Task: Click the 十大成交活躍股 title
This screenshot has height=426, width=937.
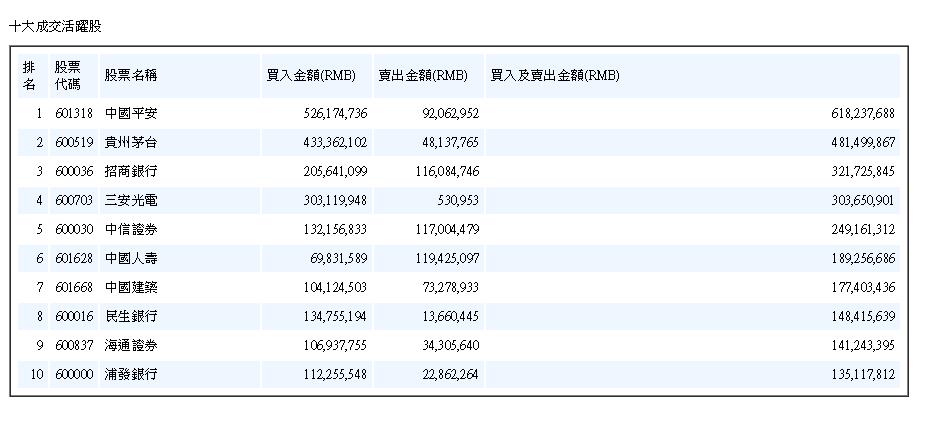Action: pos(55,26)
